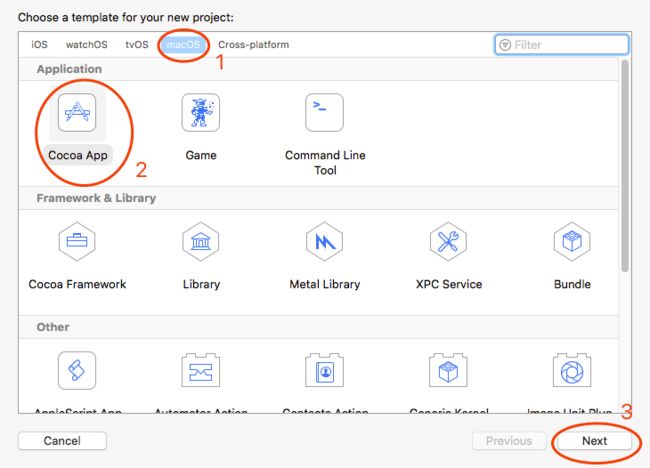Pick the XPC Service tools icon
The image size is (650, 468).
click(x=448, y=241)
